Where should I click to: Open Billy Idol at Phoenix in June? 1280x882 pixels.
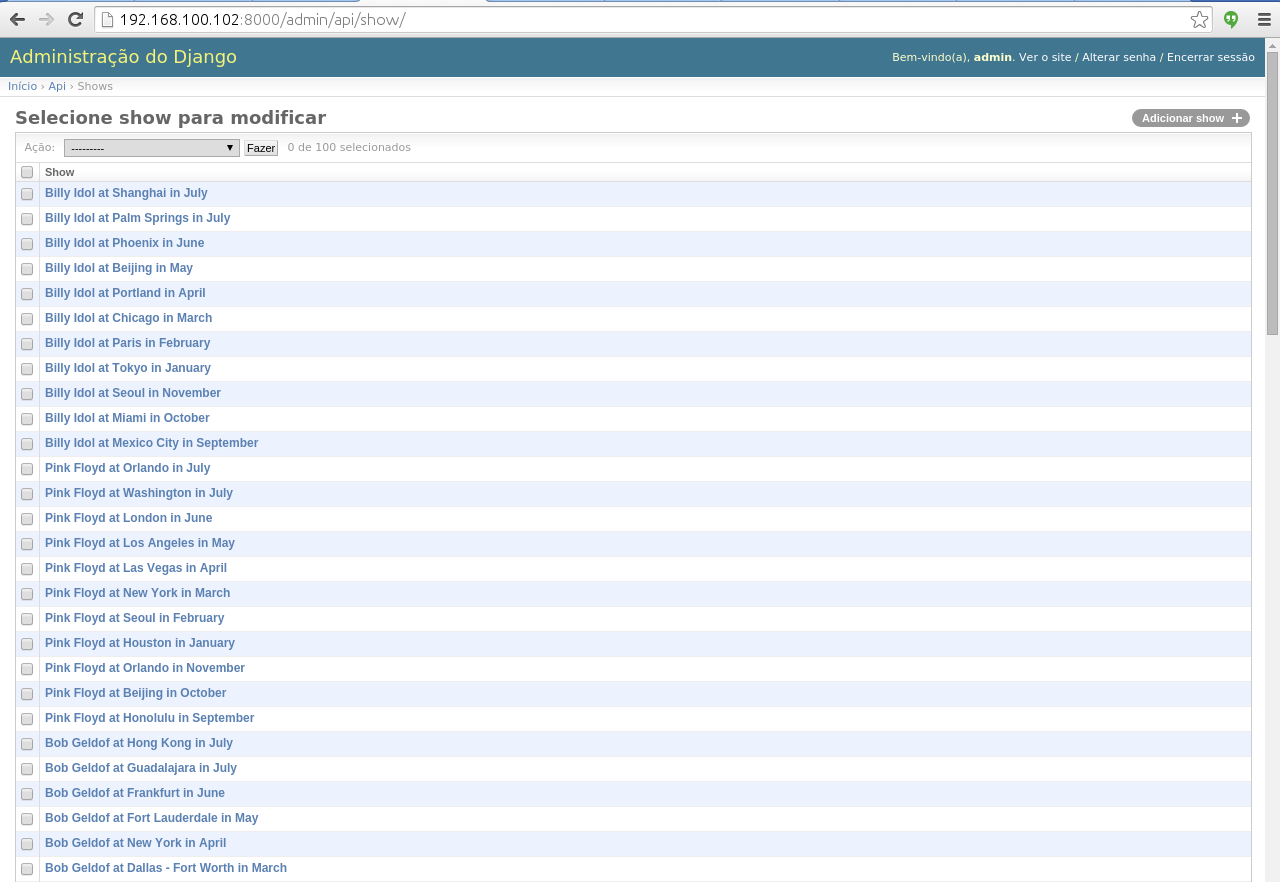[x=124, y=243]
